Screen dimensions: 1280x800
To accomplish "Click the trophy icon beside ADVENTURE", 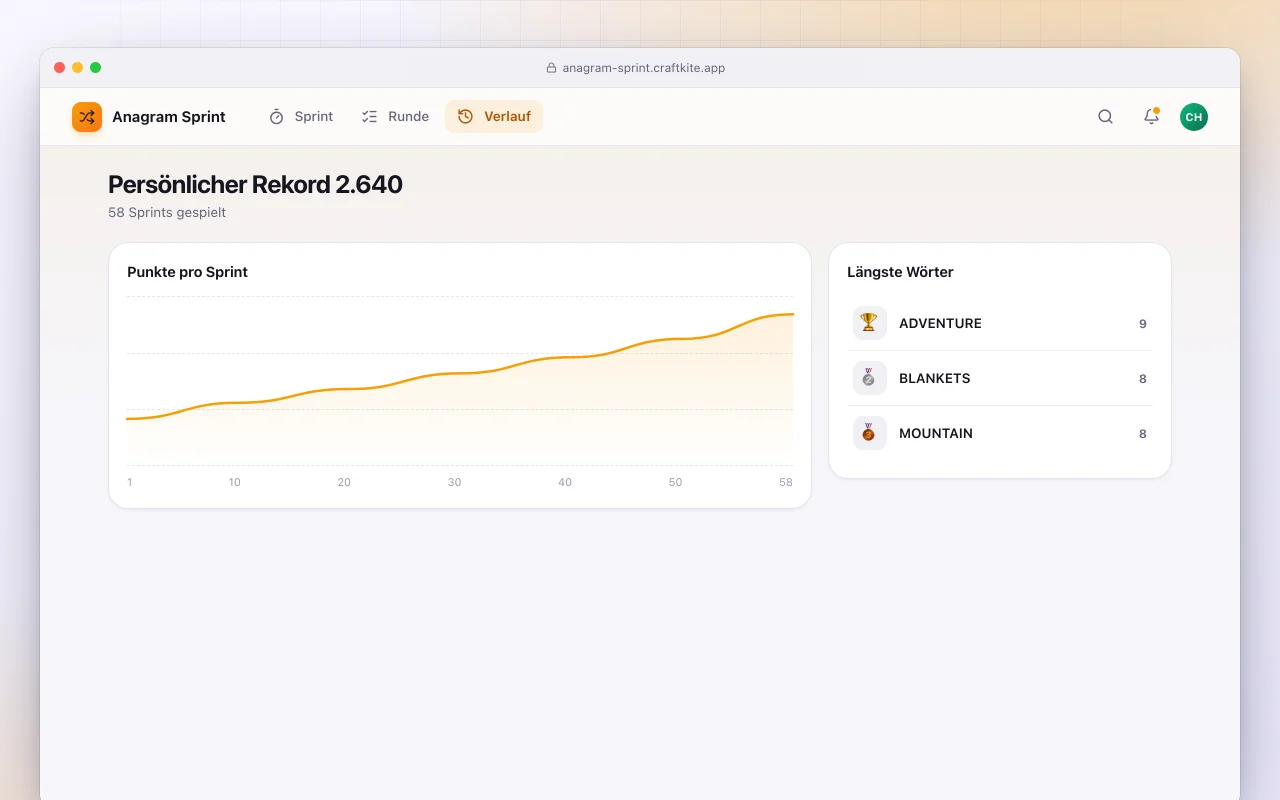I will coord(869,323).
